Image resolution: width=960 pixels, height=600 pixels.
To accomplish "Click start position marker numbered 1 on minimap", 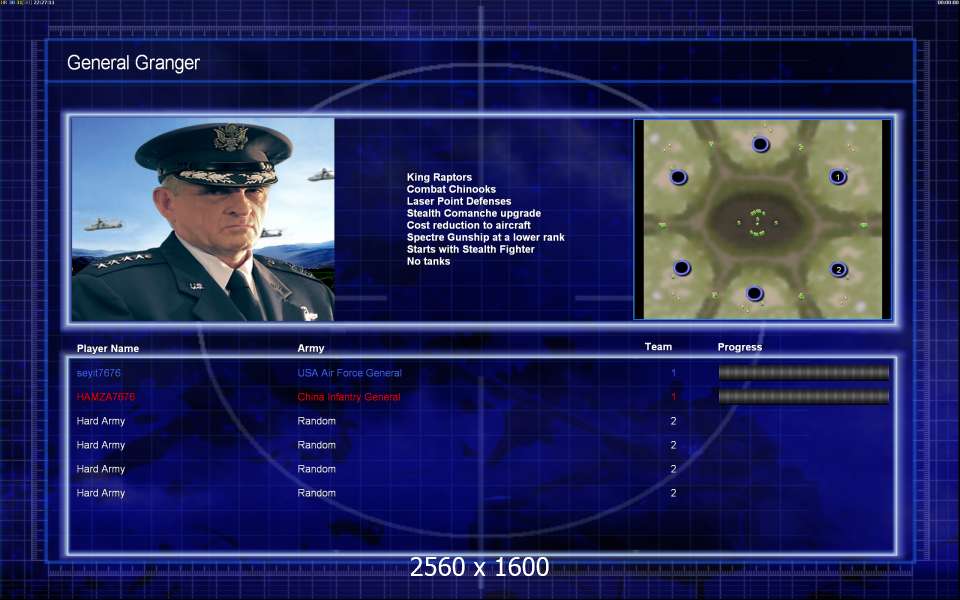I will click(x=838, y=177).
